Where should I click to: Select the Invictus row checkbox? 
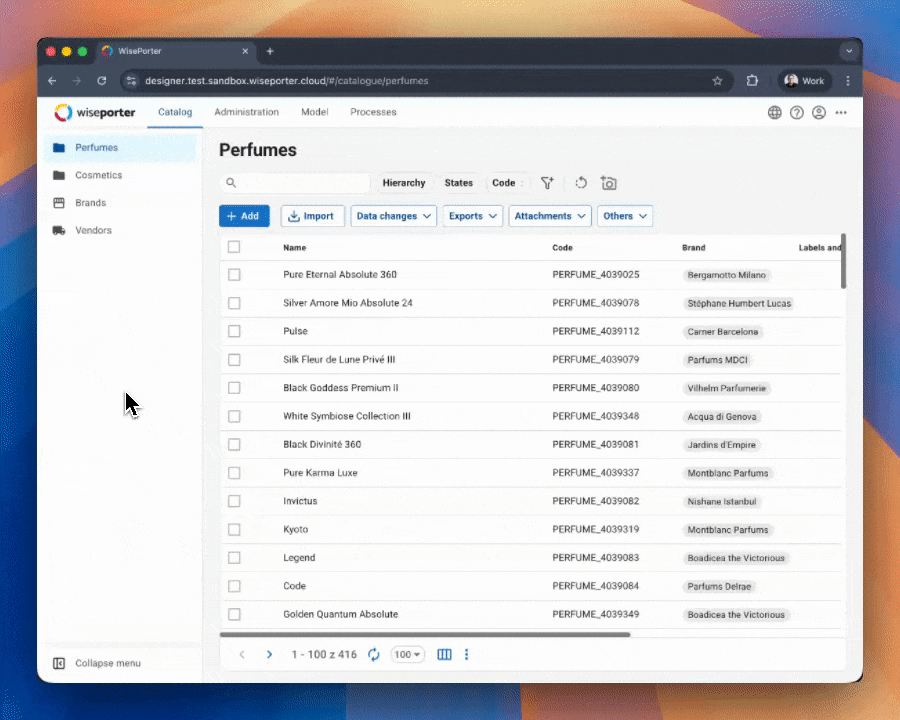coord(234,501)
